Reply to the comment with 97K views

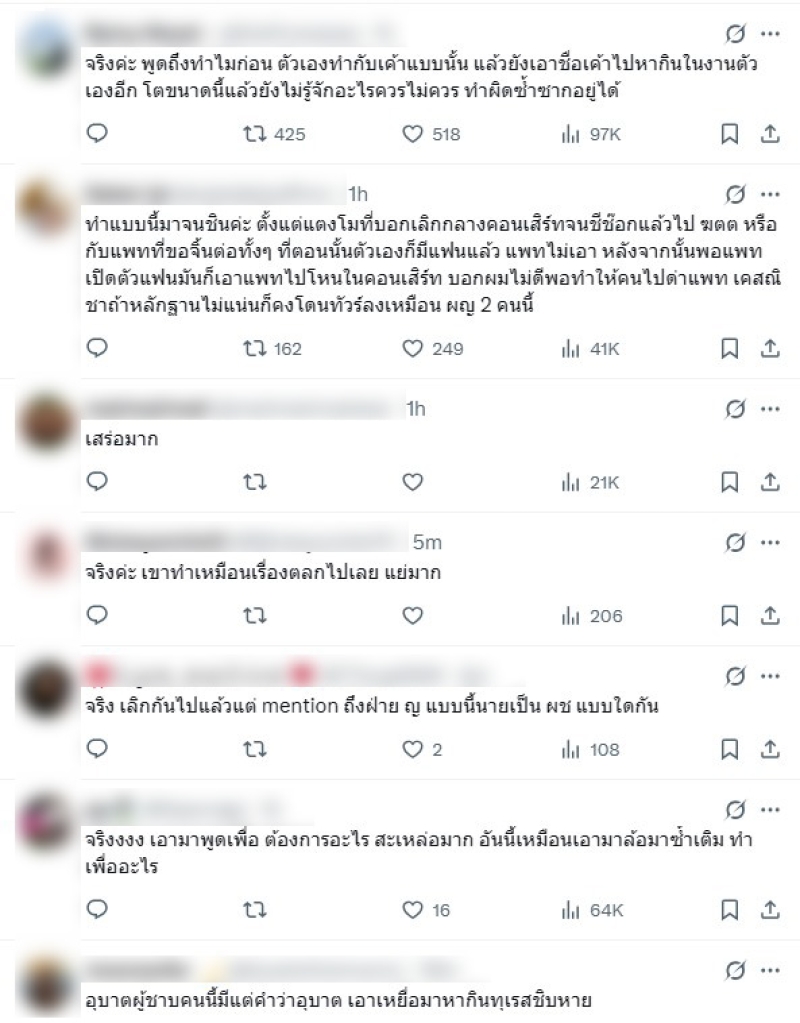pyautogui.click(x=97, y=134)
